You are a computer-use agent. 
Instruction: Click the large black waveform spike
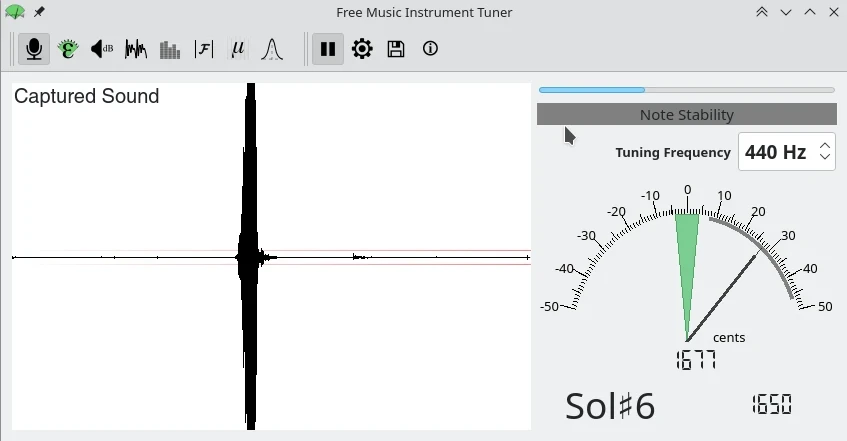click(x=250, y=257)
